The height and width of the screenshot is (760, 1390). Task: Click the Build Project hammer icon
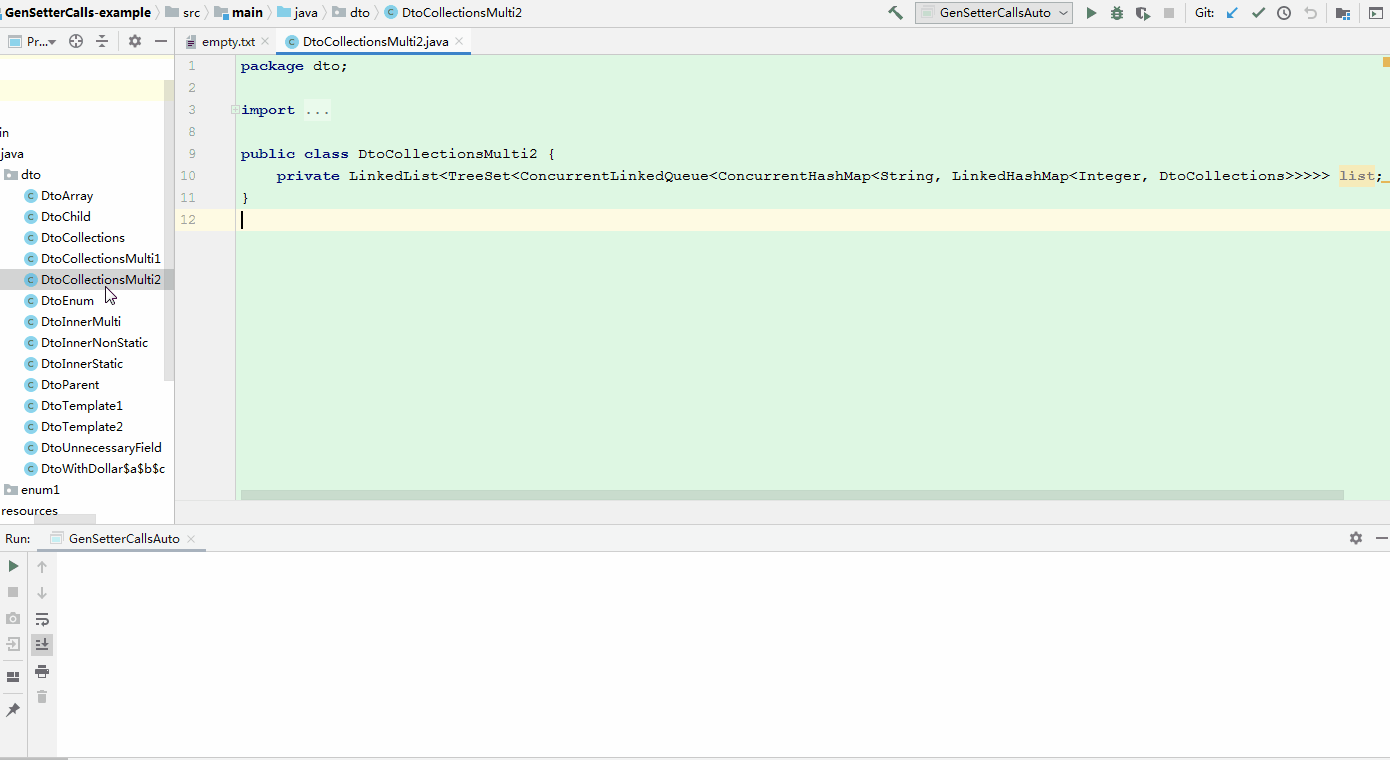895,13
